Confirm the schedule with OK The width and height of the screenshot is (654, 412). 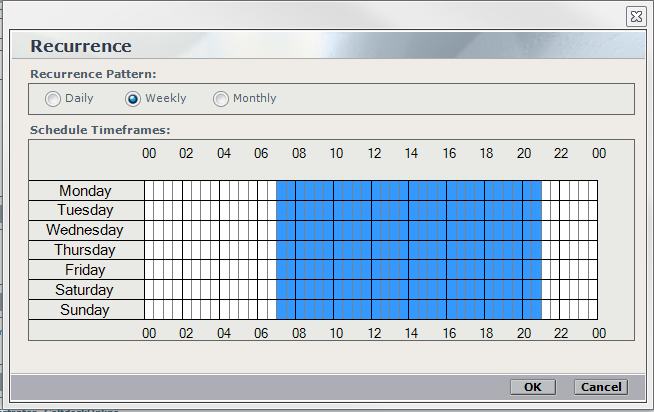[x=532, y=387]
